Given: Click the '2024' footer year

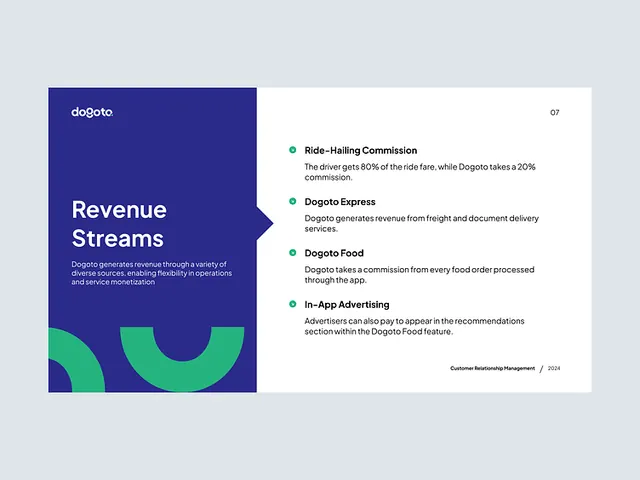Looking at the screenshot, I should 554,368.
